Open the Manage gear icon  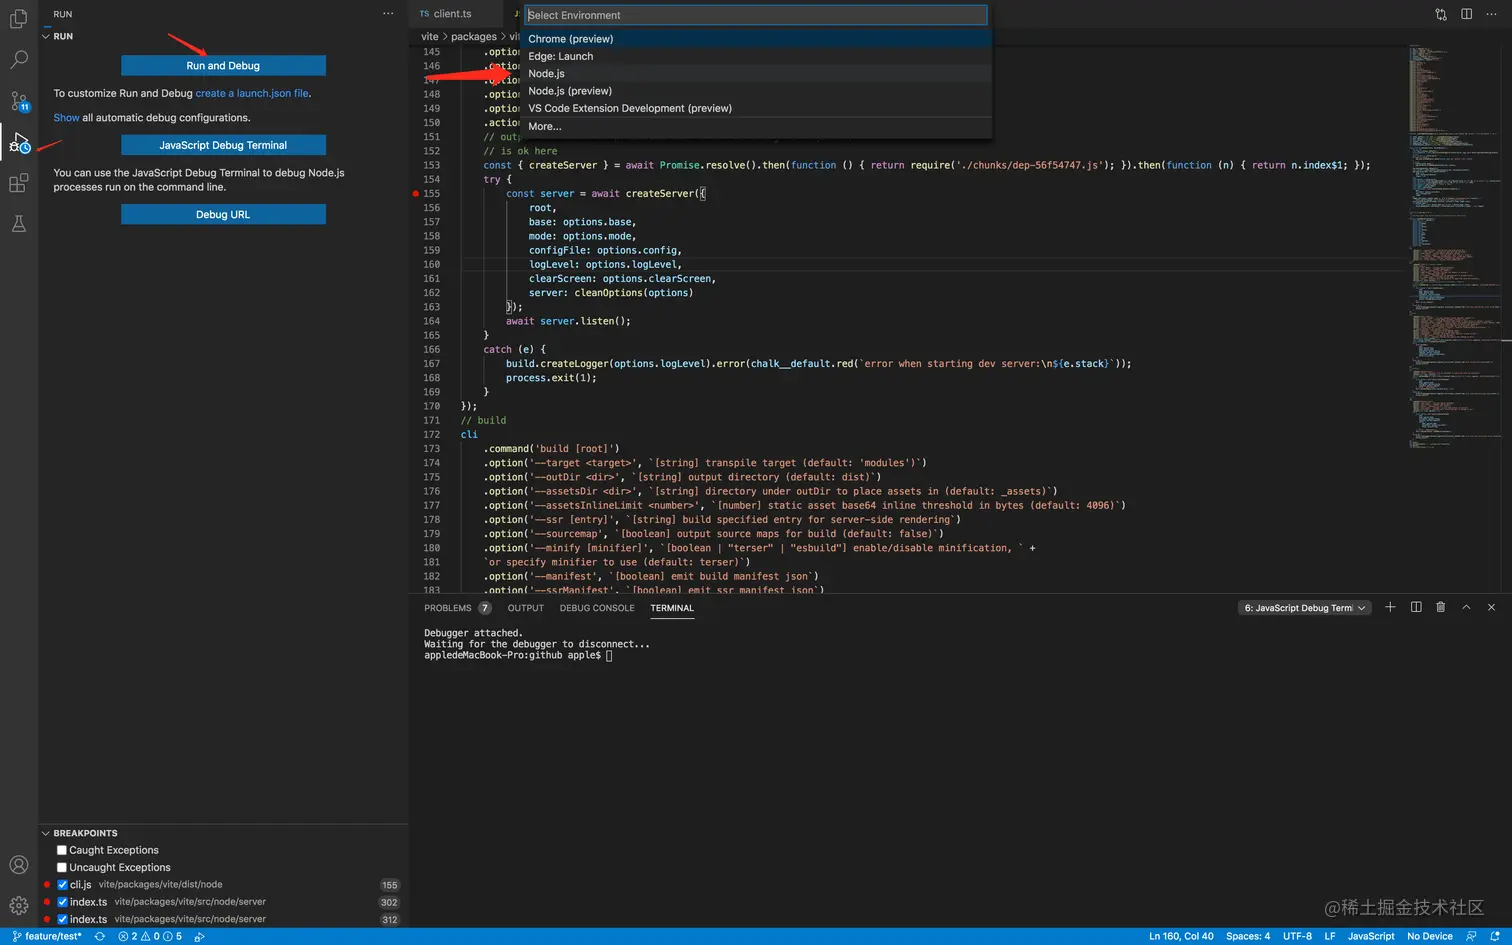[x=18, y=906]
